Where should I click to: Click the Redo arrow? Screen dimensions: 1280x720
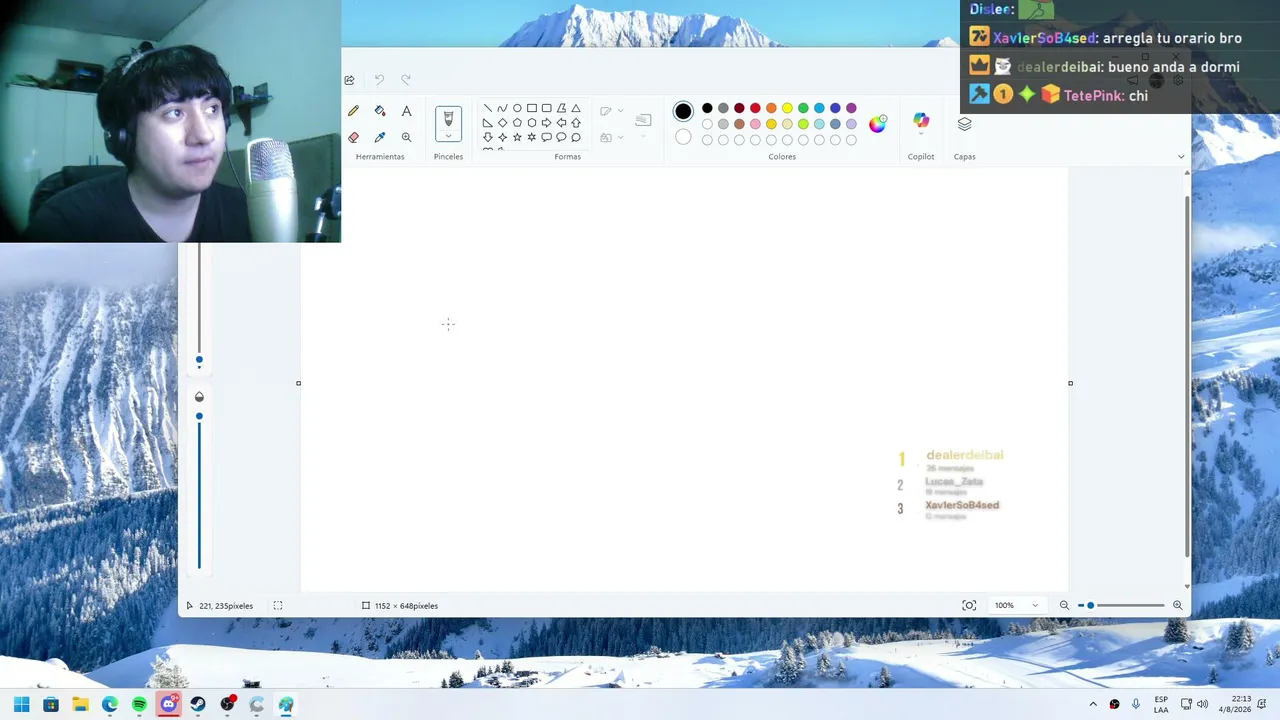[406, 80]
